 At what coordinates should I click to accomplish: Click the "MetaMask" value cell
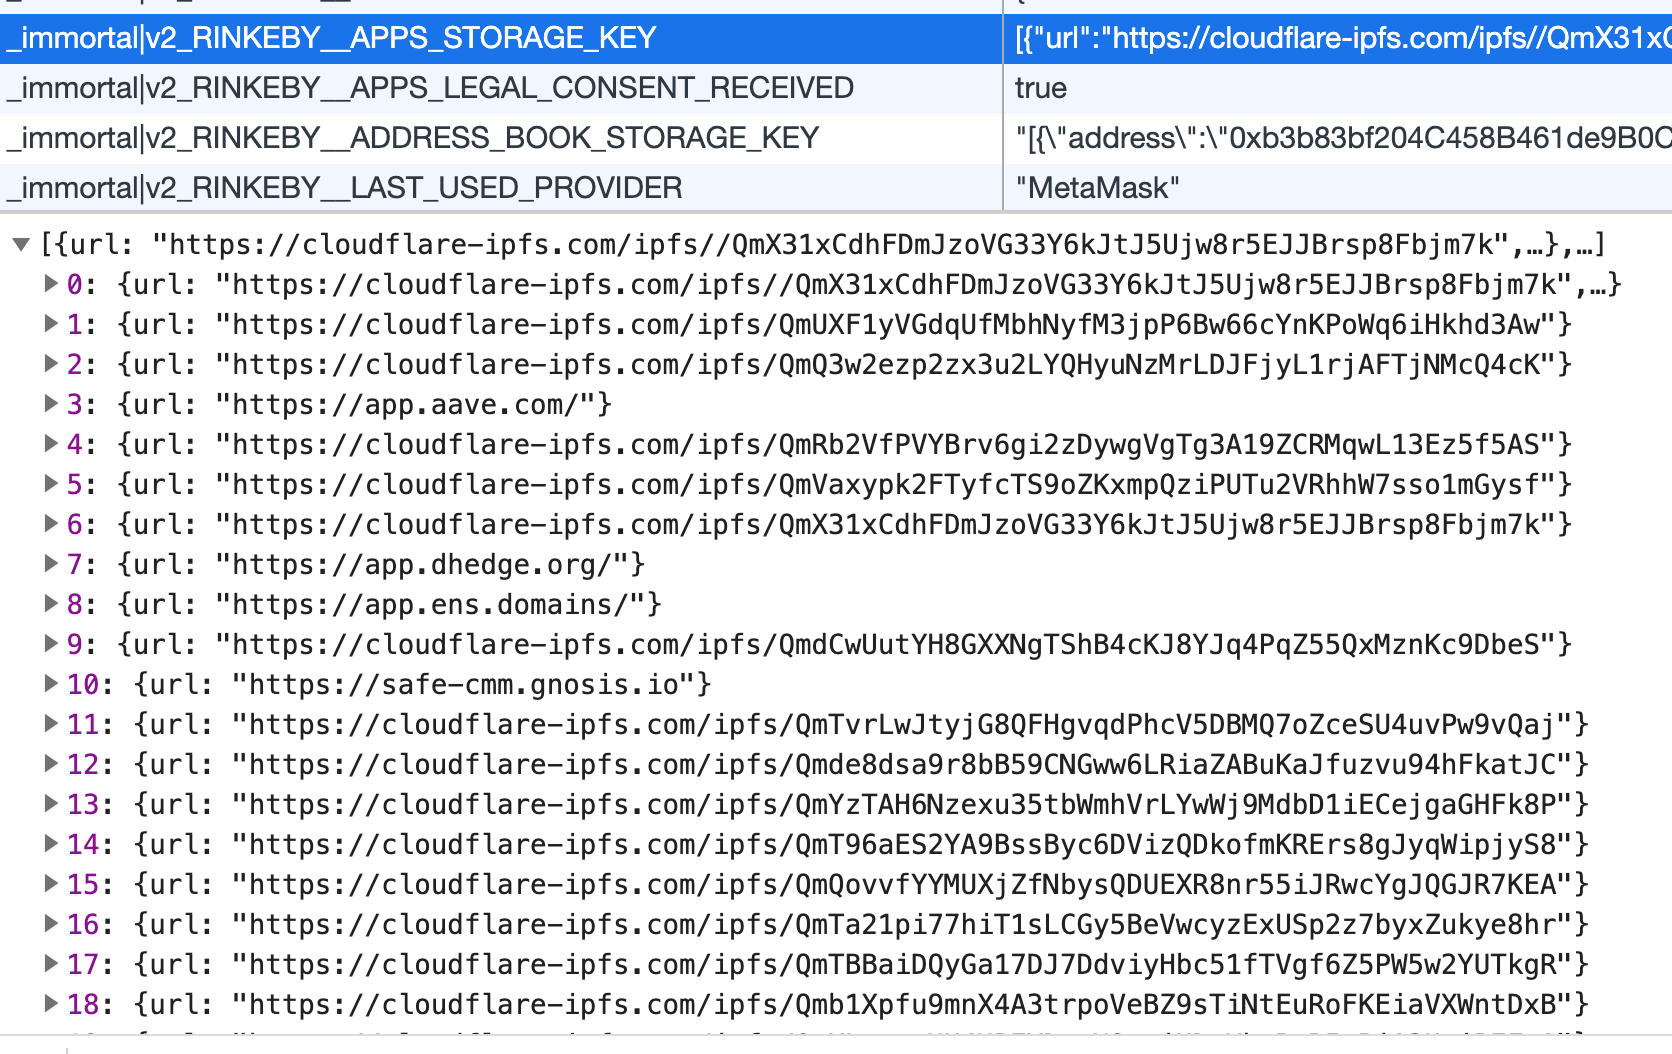click(x=1338, y=188)
